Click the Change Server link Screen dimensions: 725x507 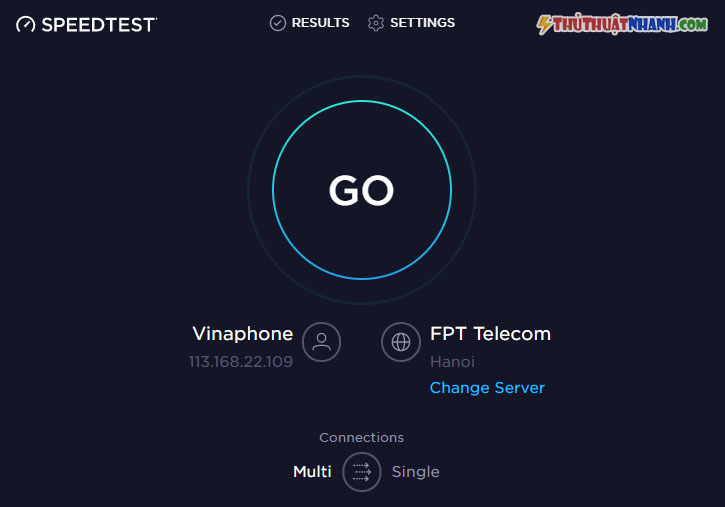tap(487, 388)
